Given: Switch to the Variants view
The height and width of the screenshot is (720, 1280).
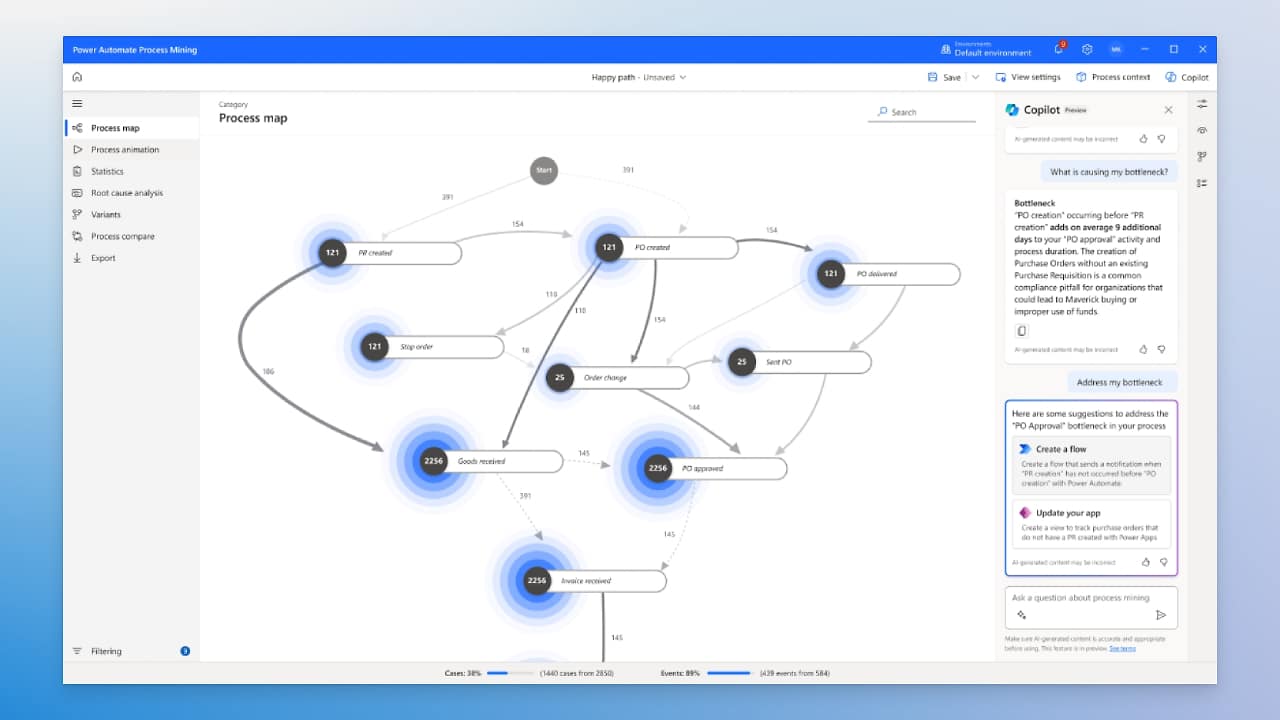Looking at the screenshot, I should 132,215.
